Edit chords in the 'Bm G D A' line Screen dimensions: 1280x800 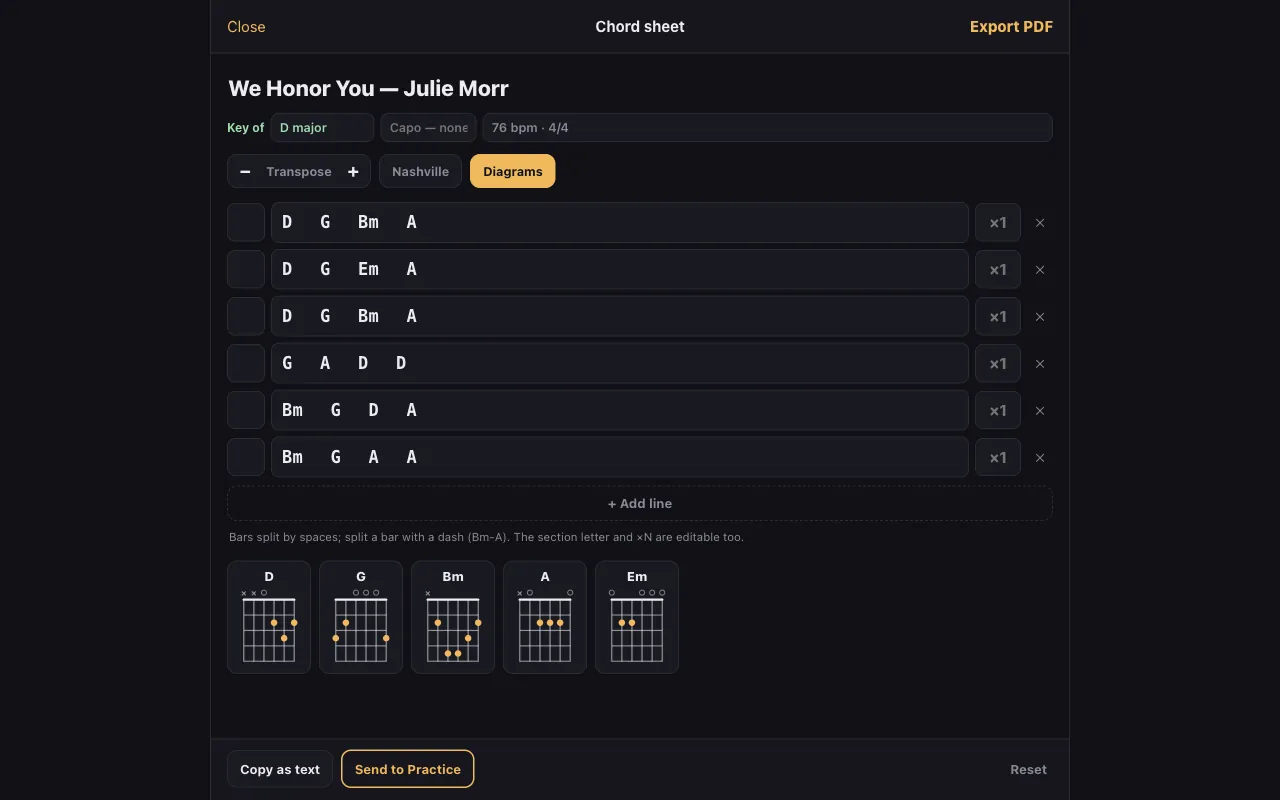click(x=620, y=411)
